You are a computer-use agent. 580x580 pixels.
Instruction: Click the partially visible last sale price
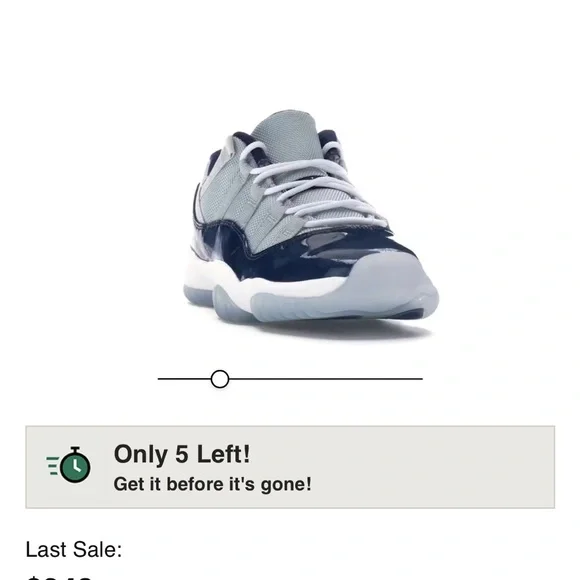[59, 577]
